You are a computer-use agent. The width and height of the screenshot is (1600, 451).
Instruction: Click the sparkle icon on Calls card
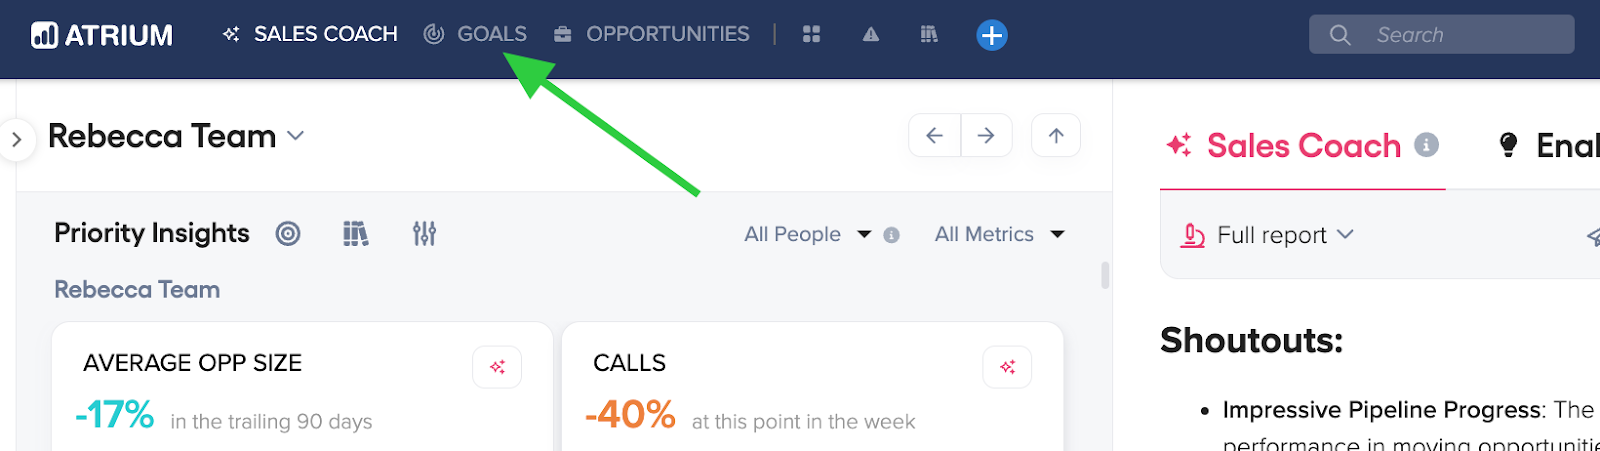(1007, 367)
